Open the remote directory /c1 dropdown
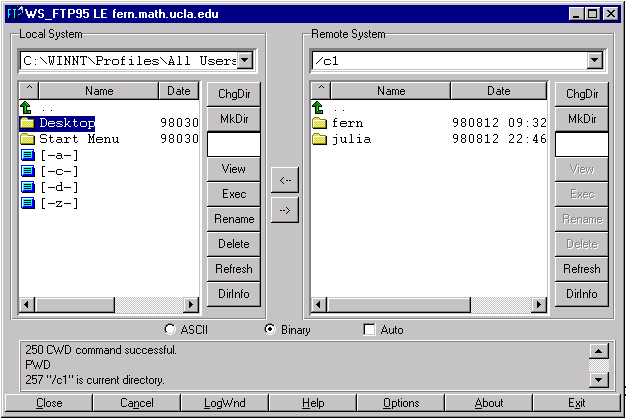This screenshot has height=420, width=626. tap(596, 61)
